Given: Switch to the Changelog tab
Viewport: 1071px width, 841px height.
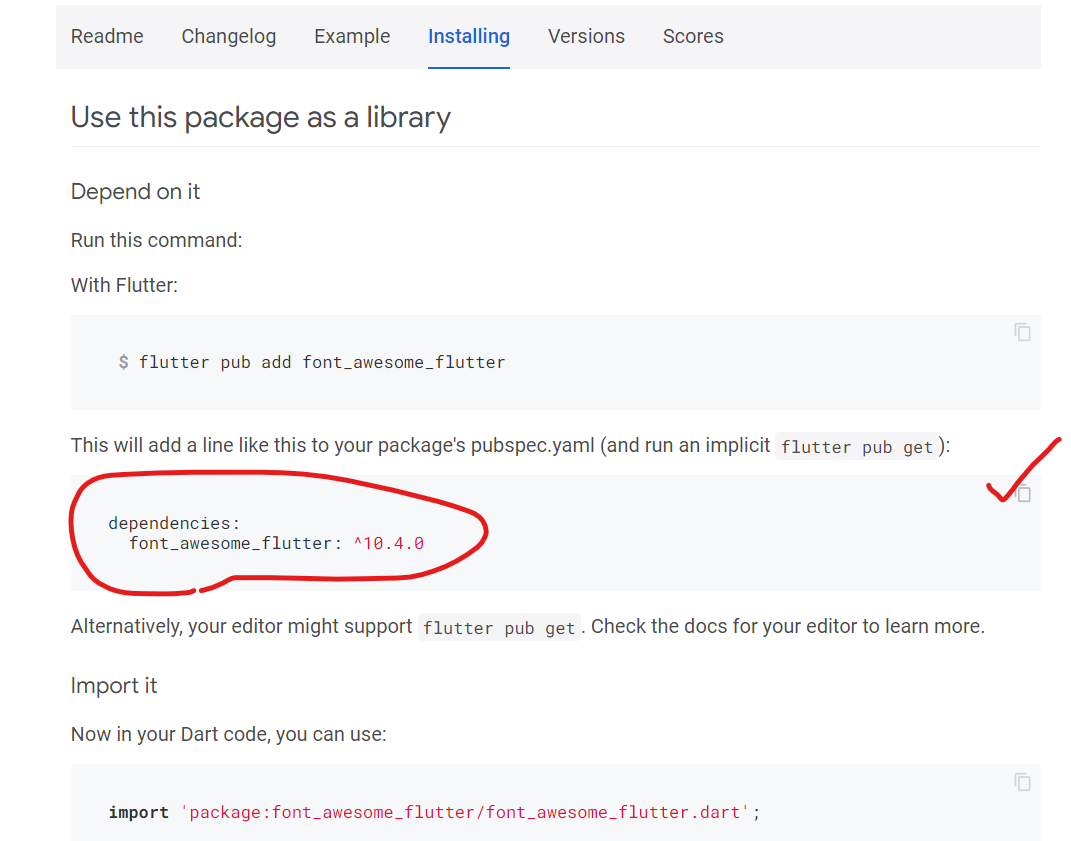Looking at the screenshot, I should (229, 36).
